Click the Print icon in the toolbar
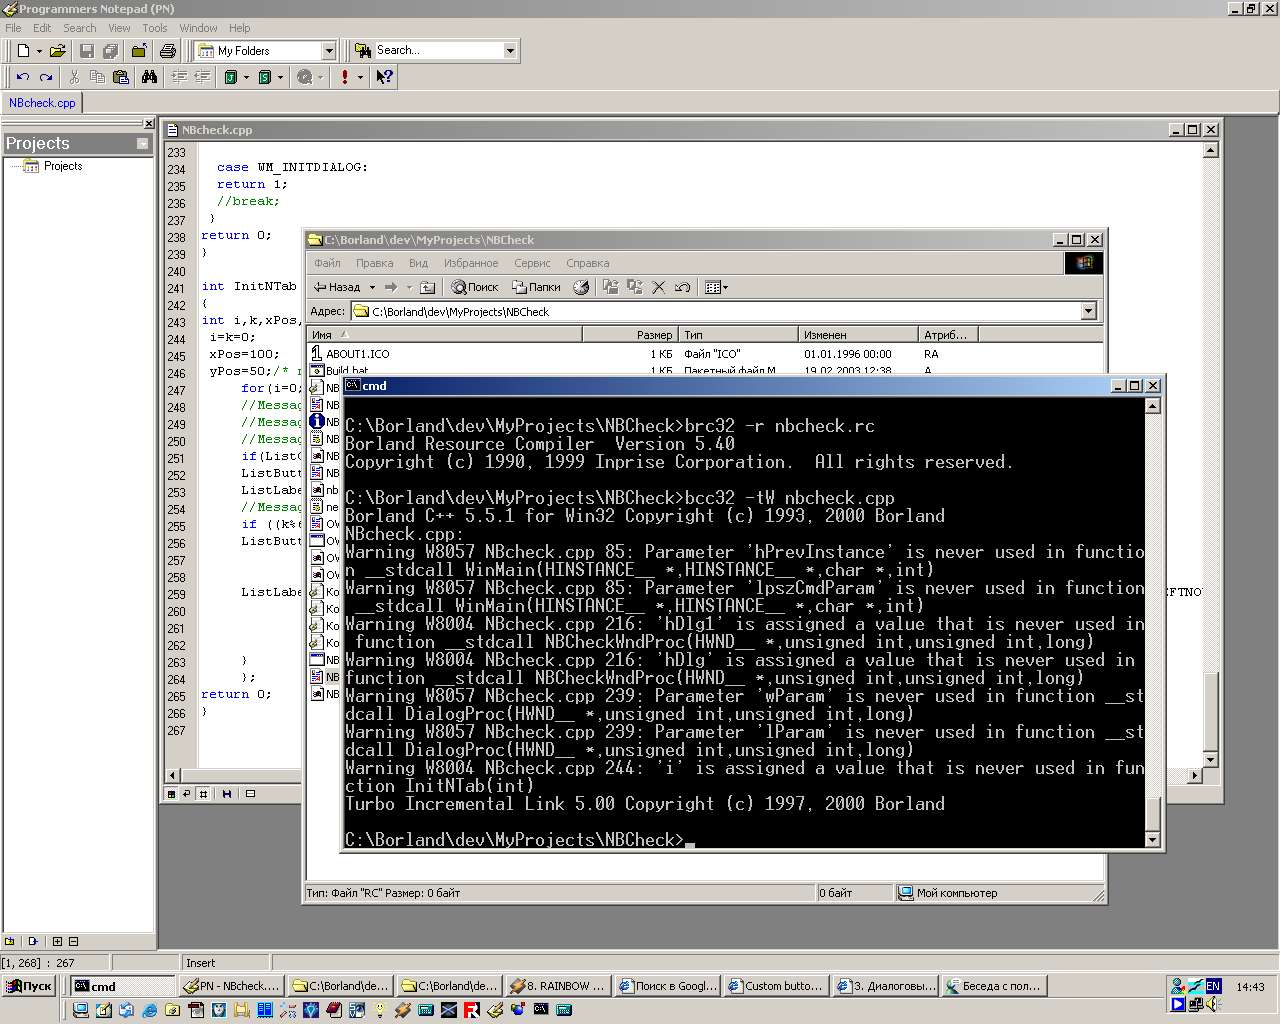1280x1024 pixels. click(168, 51)
